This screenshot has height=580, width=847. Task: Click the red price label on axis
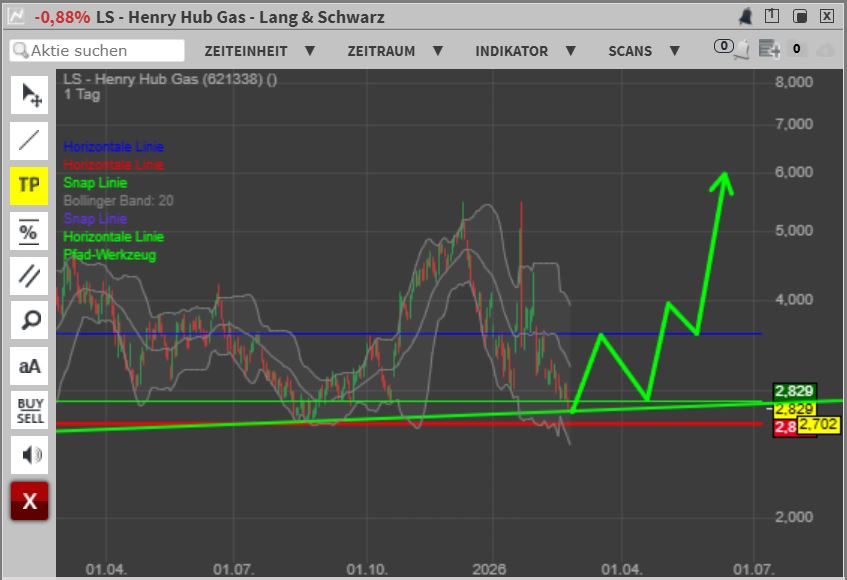pyautogui.click(x=785, y=428)
